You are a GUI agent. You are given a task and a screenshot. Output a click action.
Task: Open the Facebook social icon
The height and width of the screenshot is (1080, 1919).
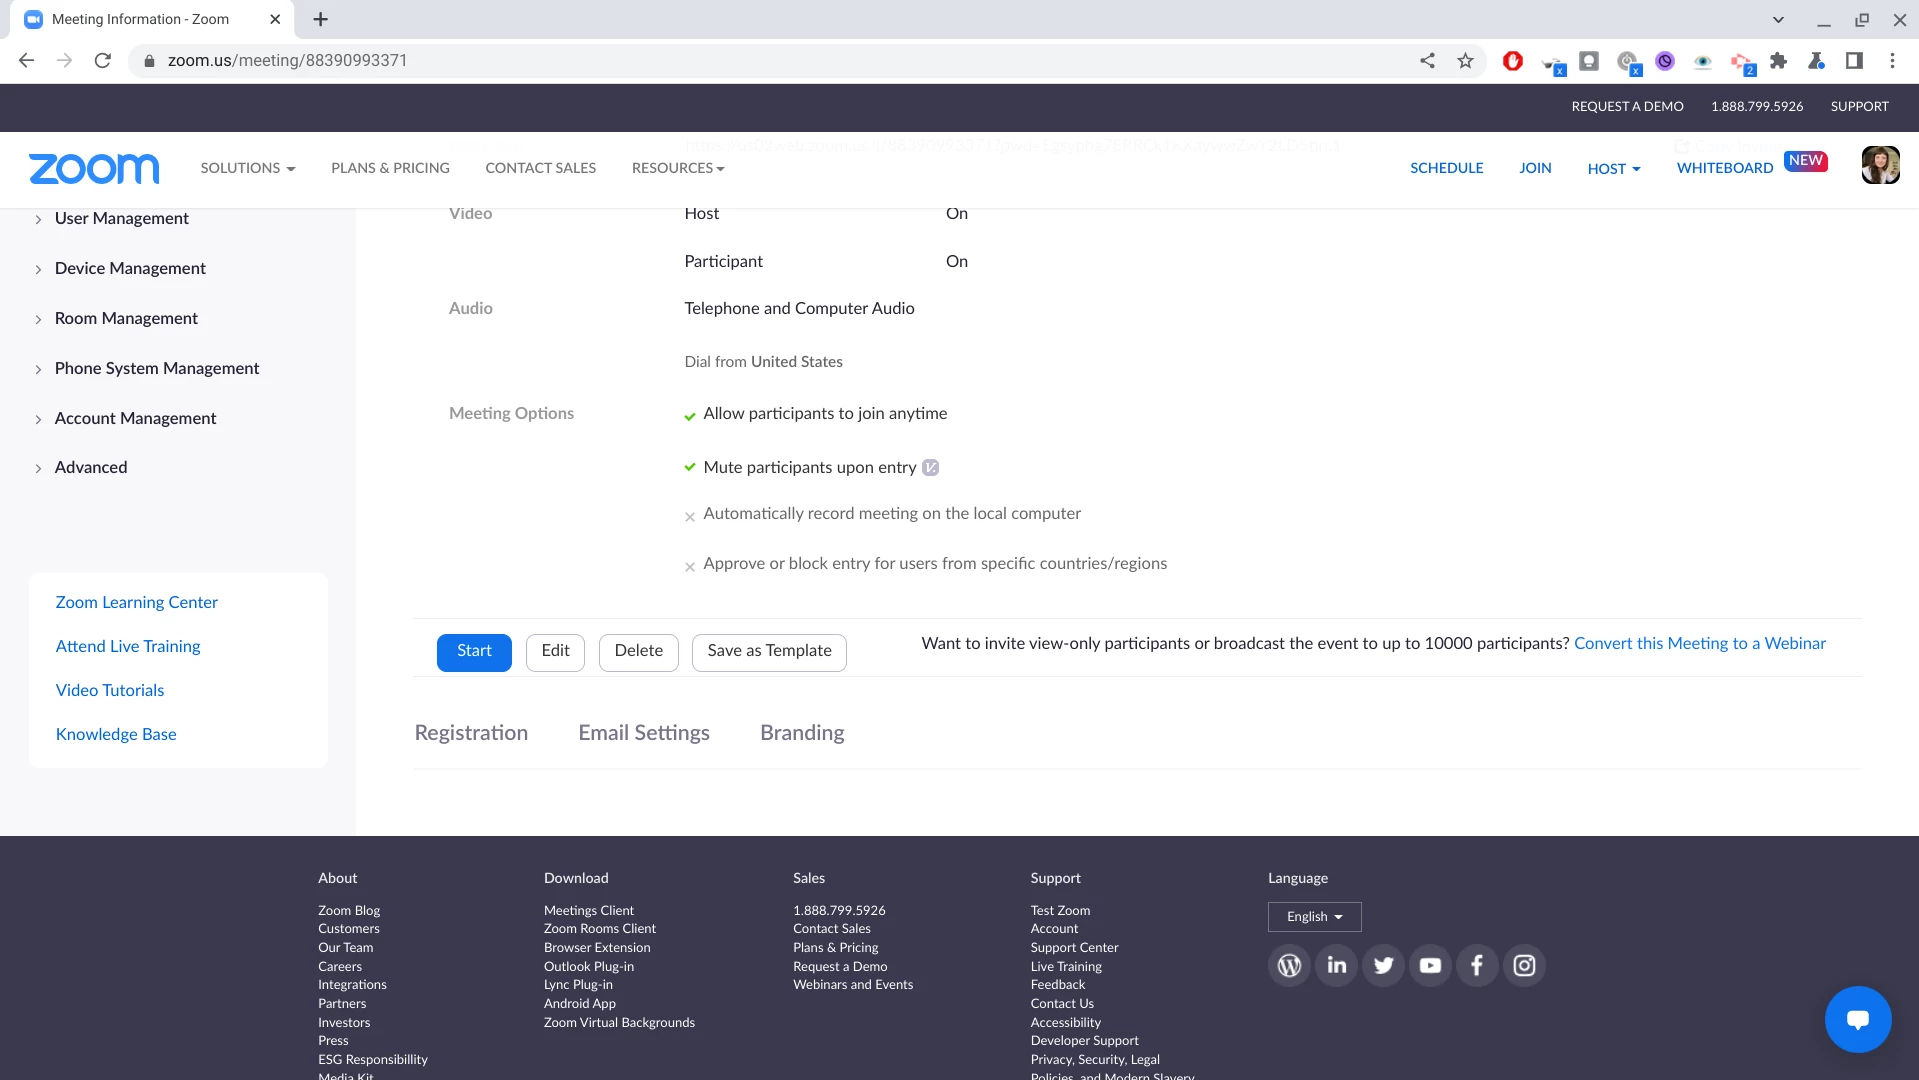1477,965
